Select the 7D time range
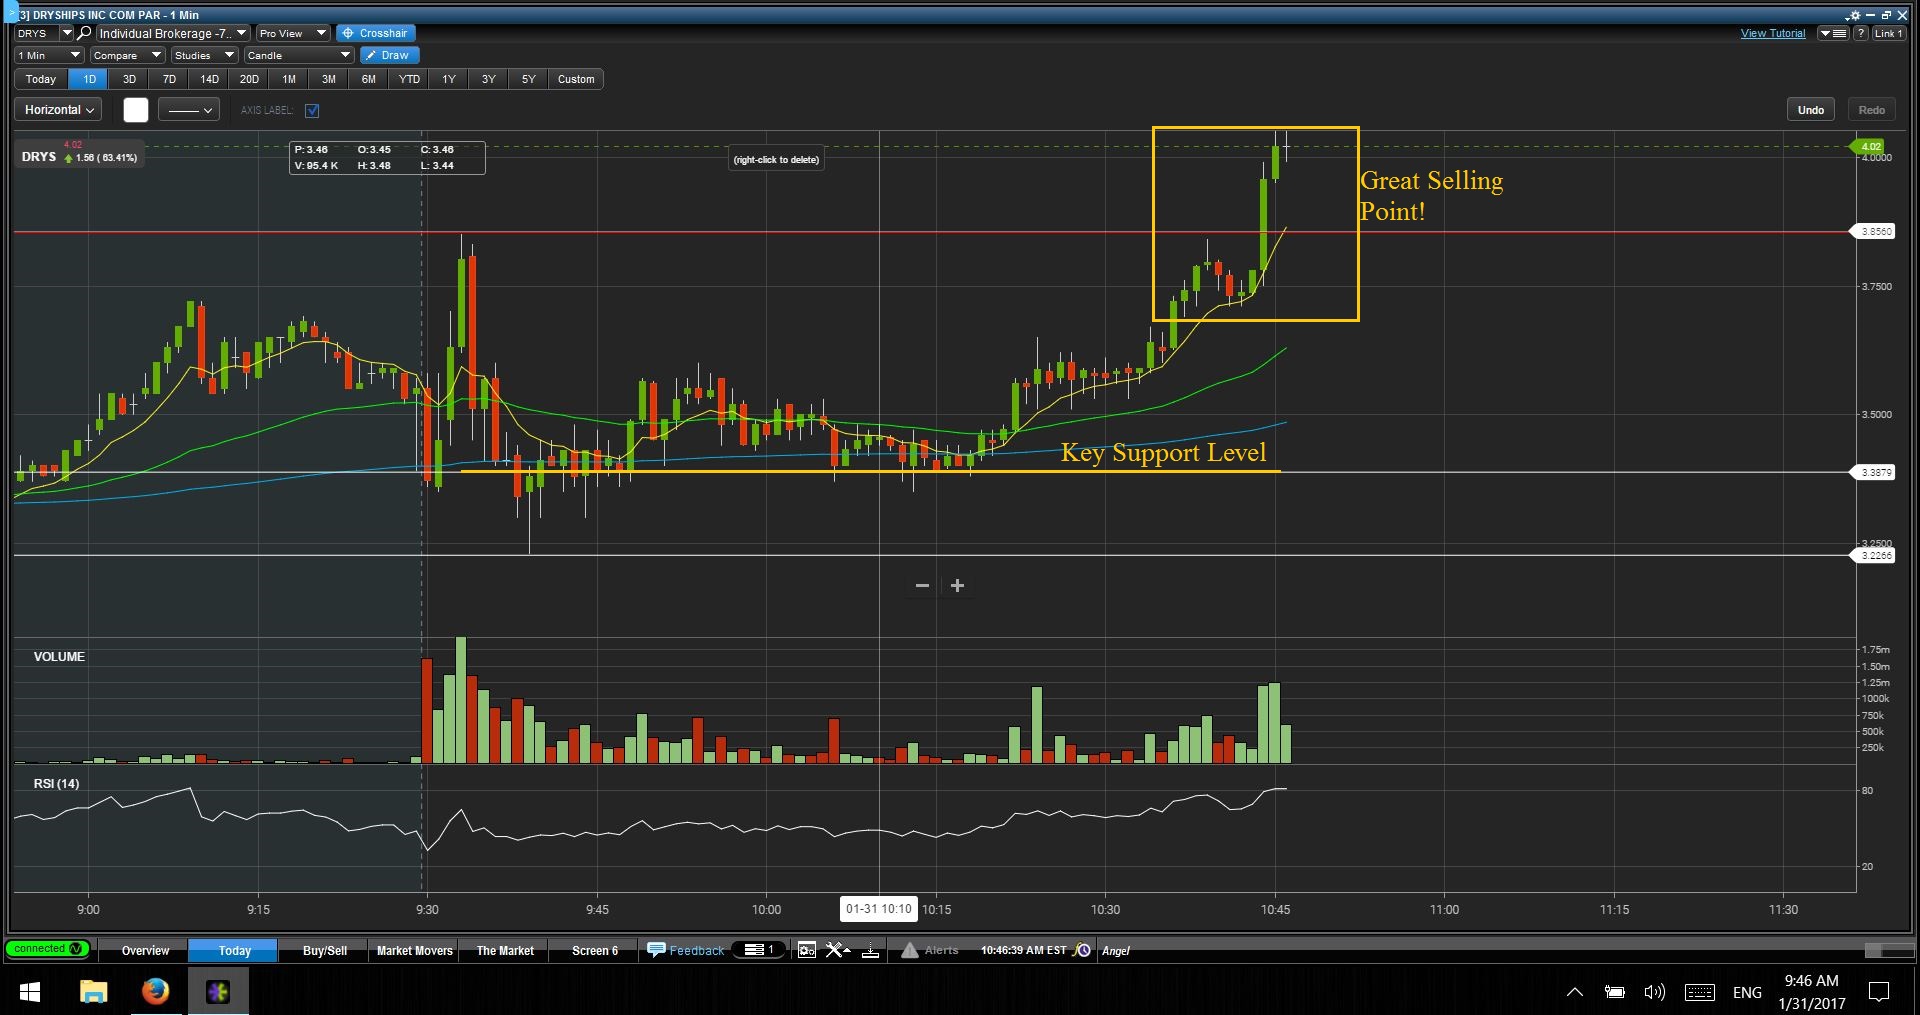Image resolution: width=1920 pixels, height=1015 pixels. coord(169,79)
